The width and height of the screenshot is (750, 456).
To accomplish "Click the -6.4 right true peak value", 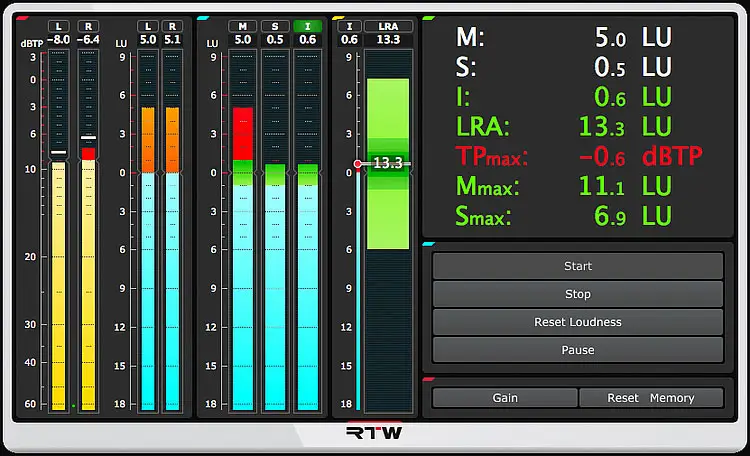I will click(x=88, y=40).
